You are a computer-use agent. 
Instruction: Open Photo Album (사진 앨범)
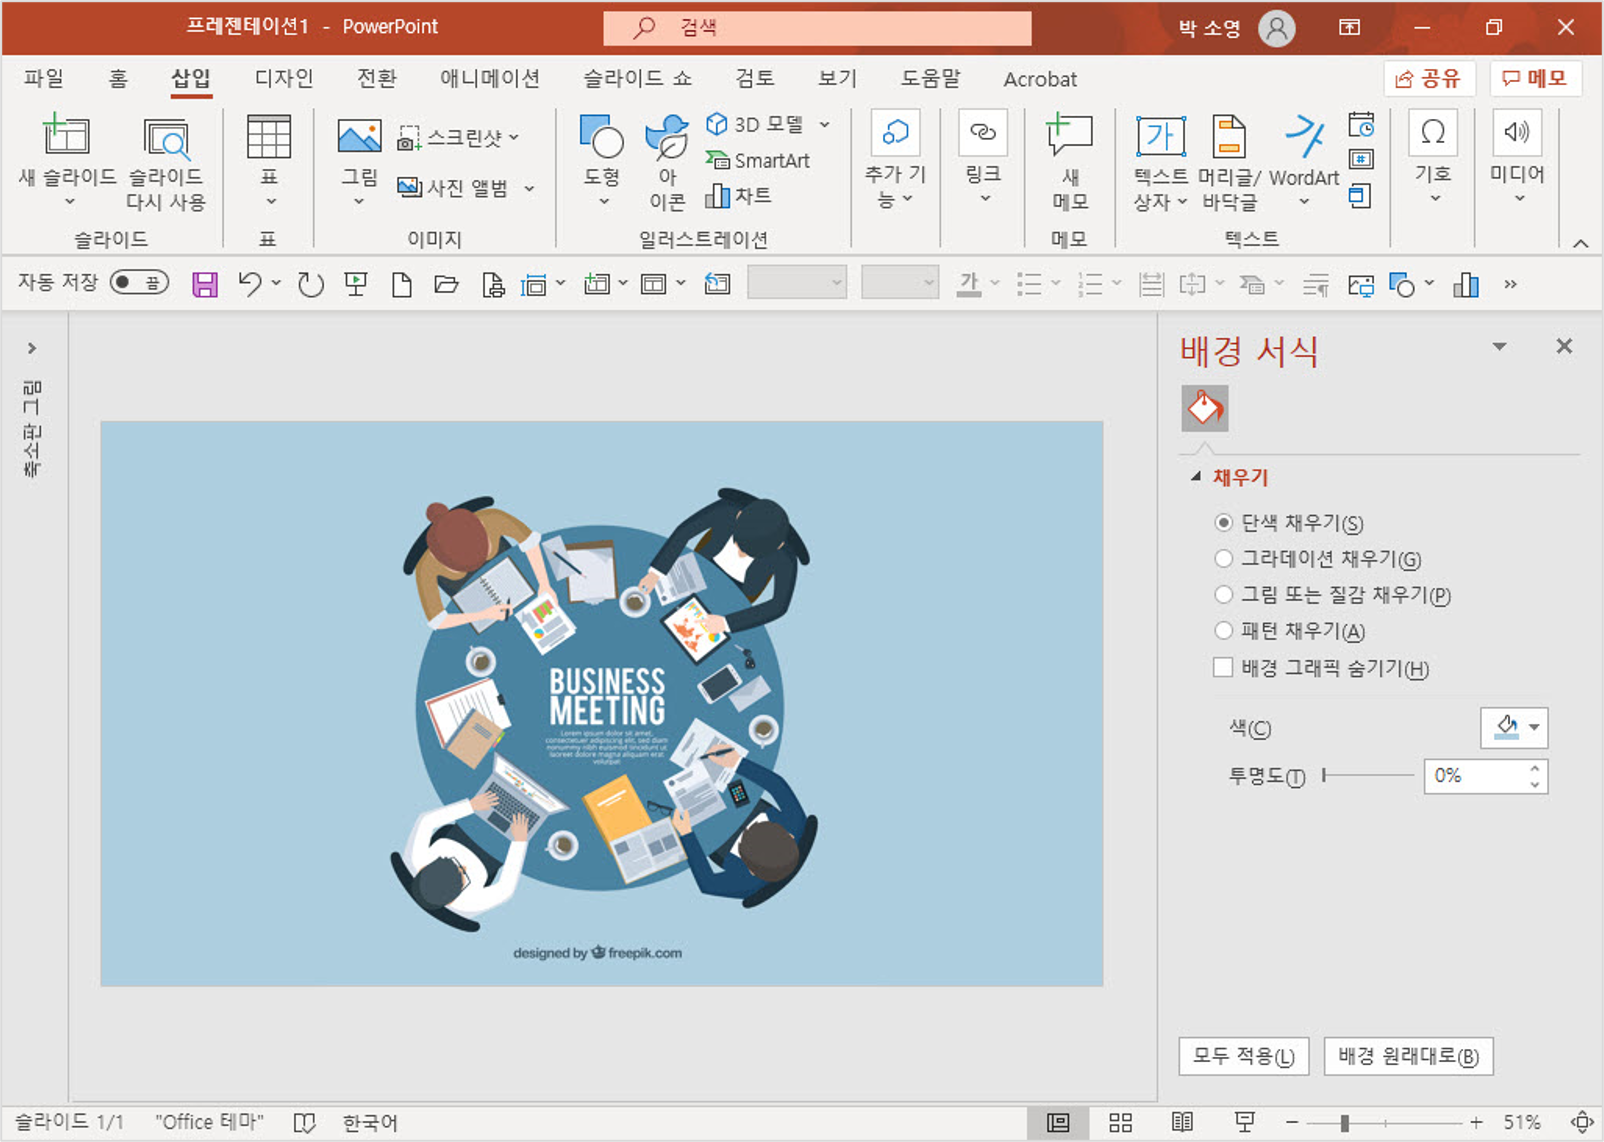[465, 187]
